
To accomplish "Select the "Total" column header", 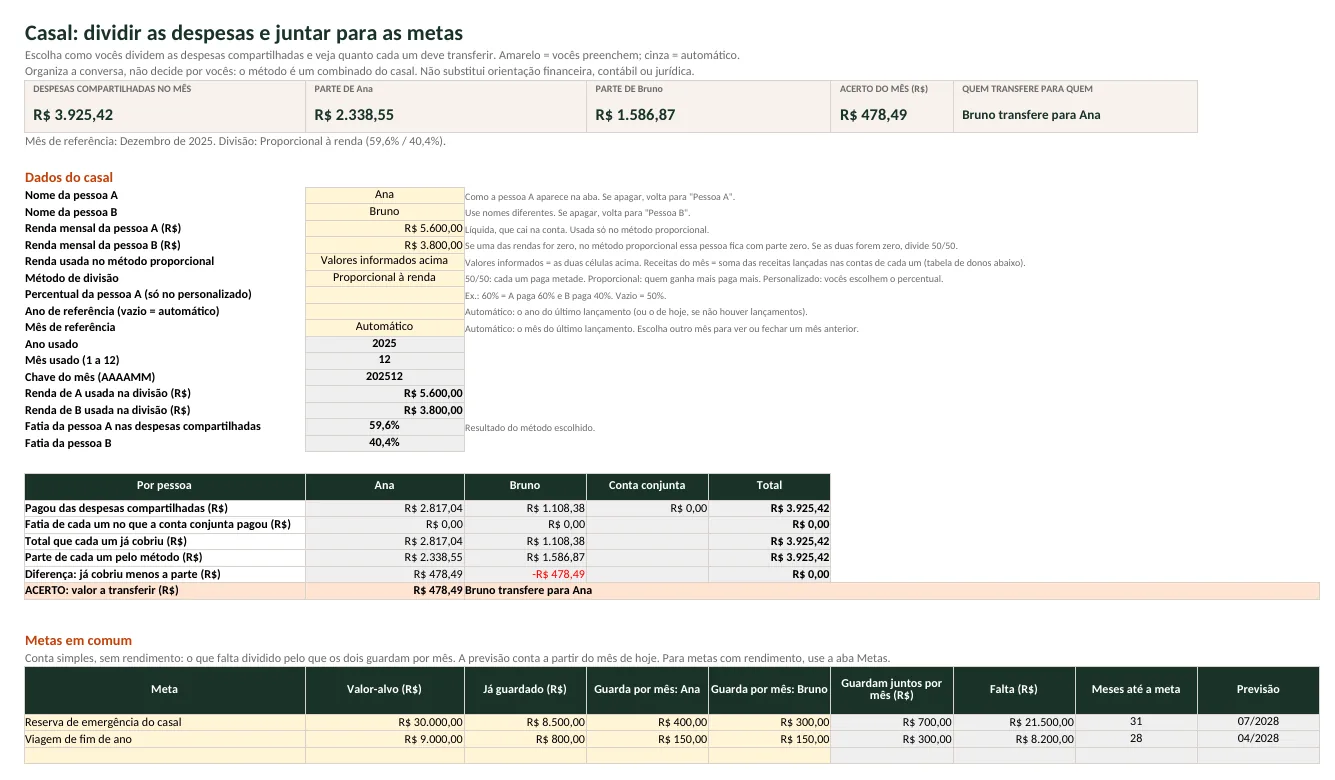I will [769, 486].
